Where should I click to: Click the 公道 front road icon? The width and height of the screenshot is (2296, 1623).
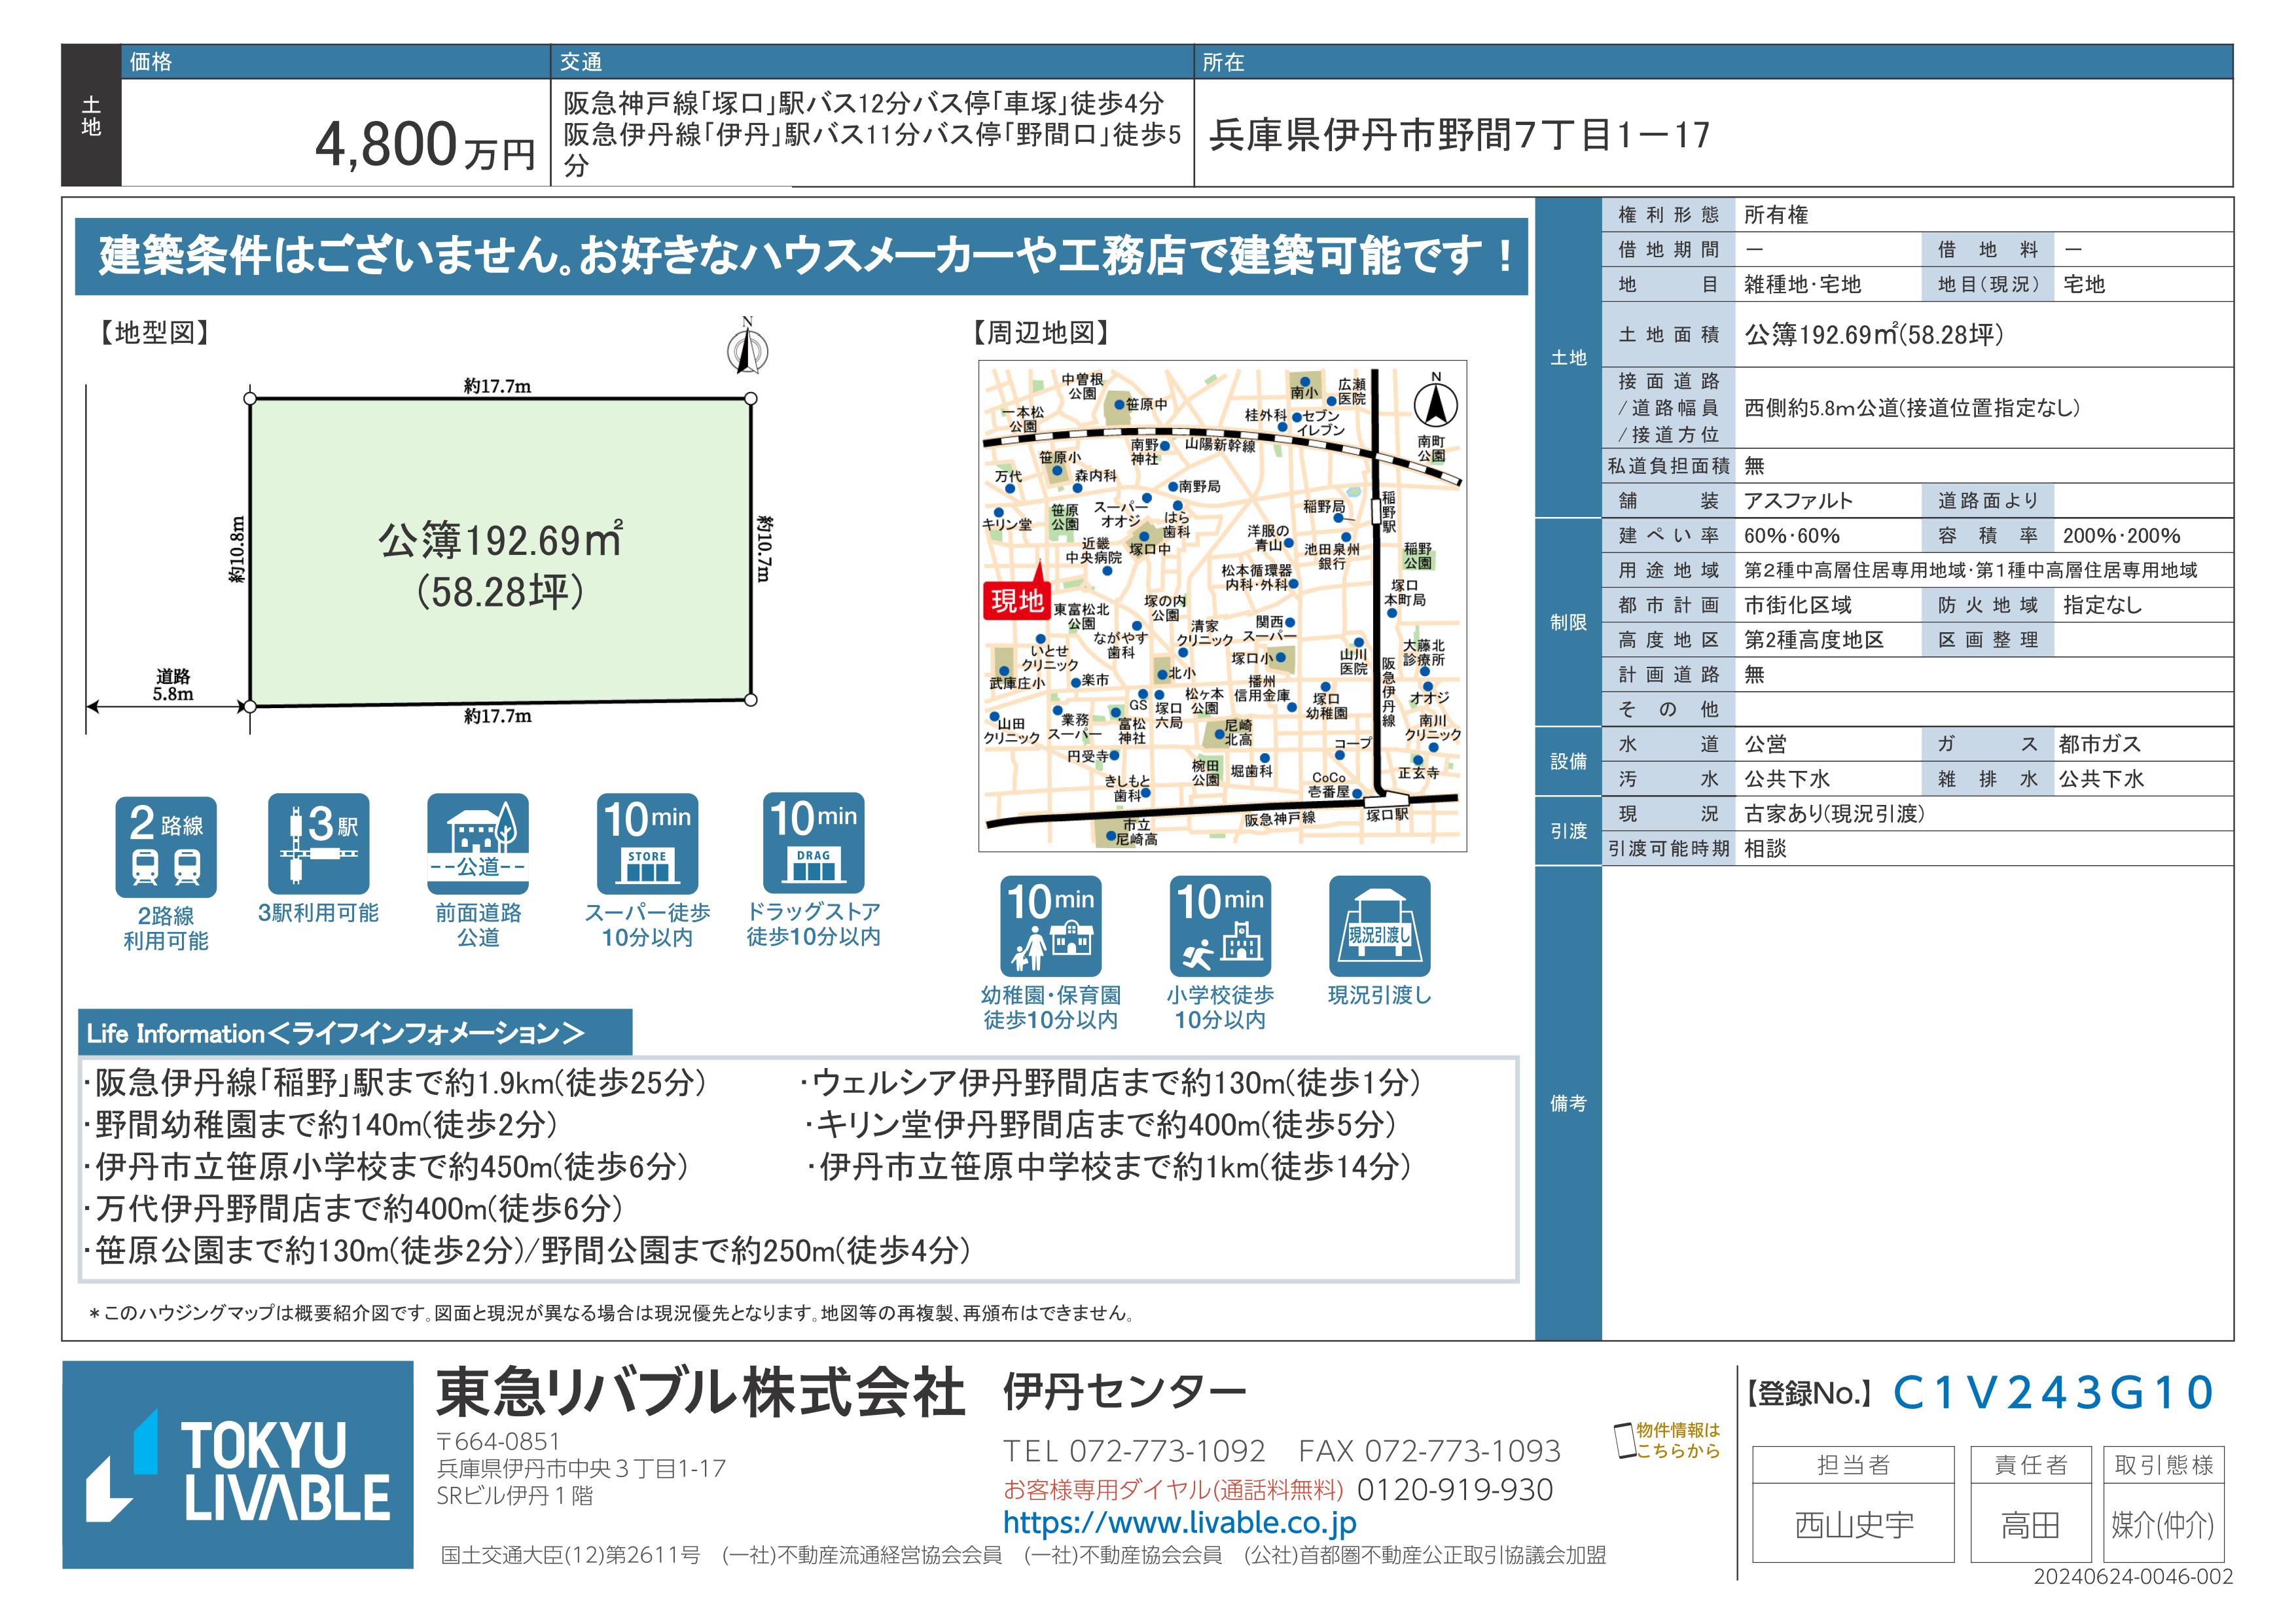pyautogui.click(x=477, y=844)
